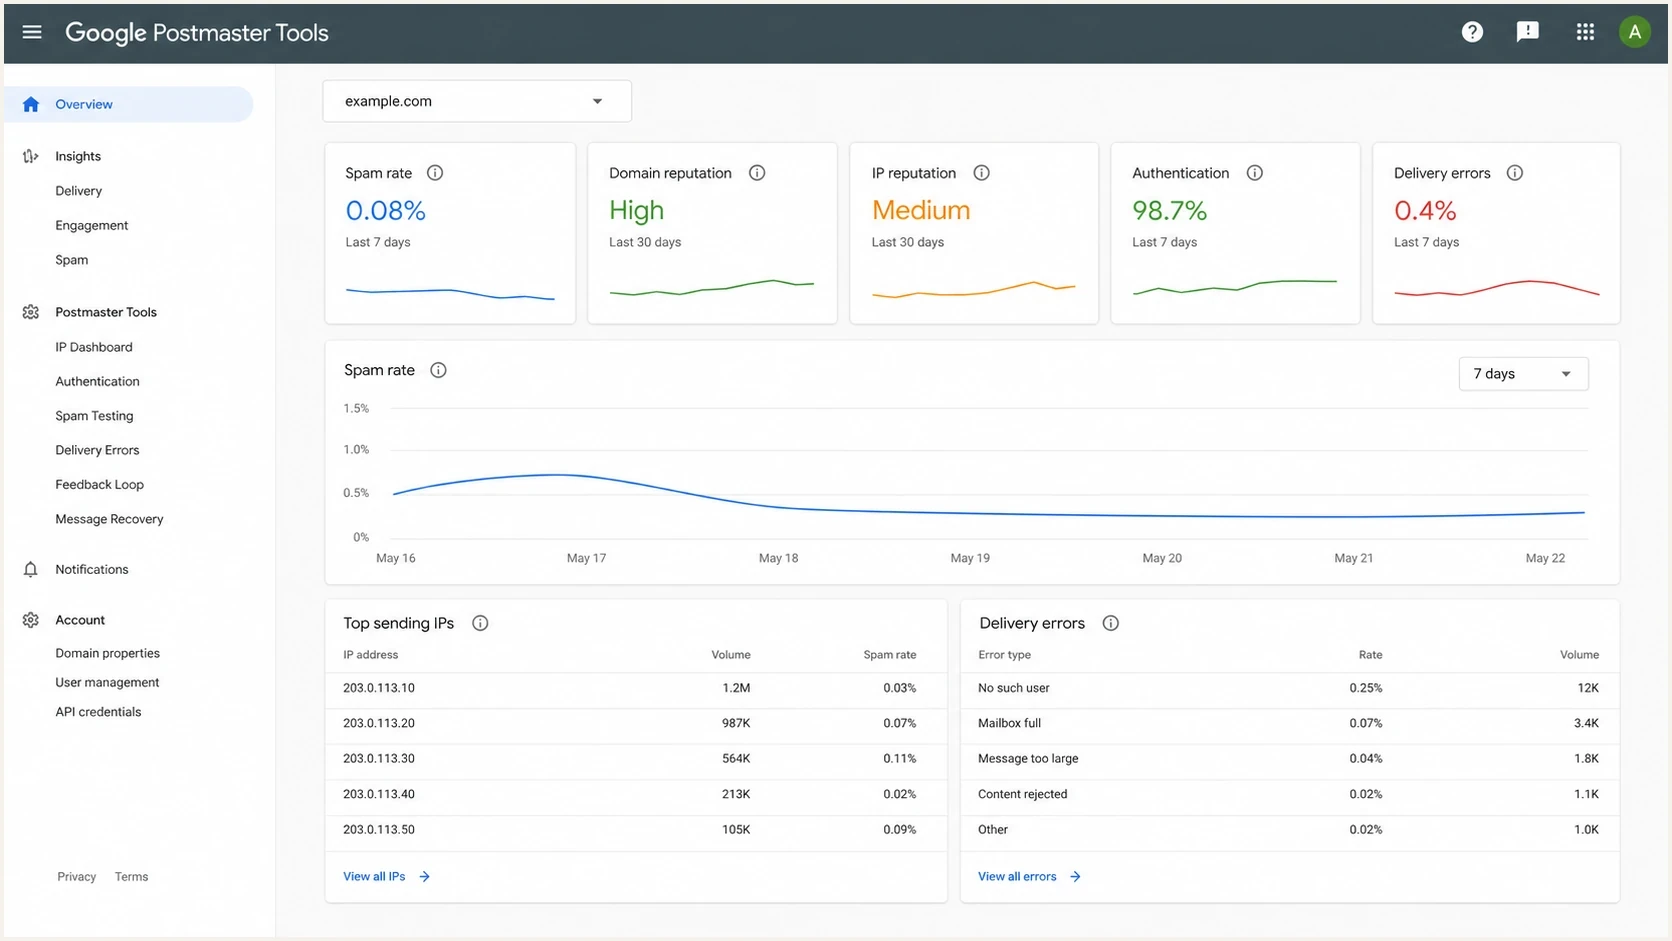The height and width of the screenshot is (941, 1672).
Task: Open the help question mark icon
Action: coord(1472,32)
